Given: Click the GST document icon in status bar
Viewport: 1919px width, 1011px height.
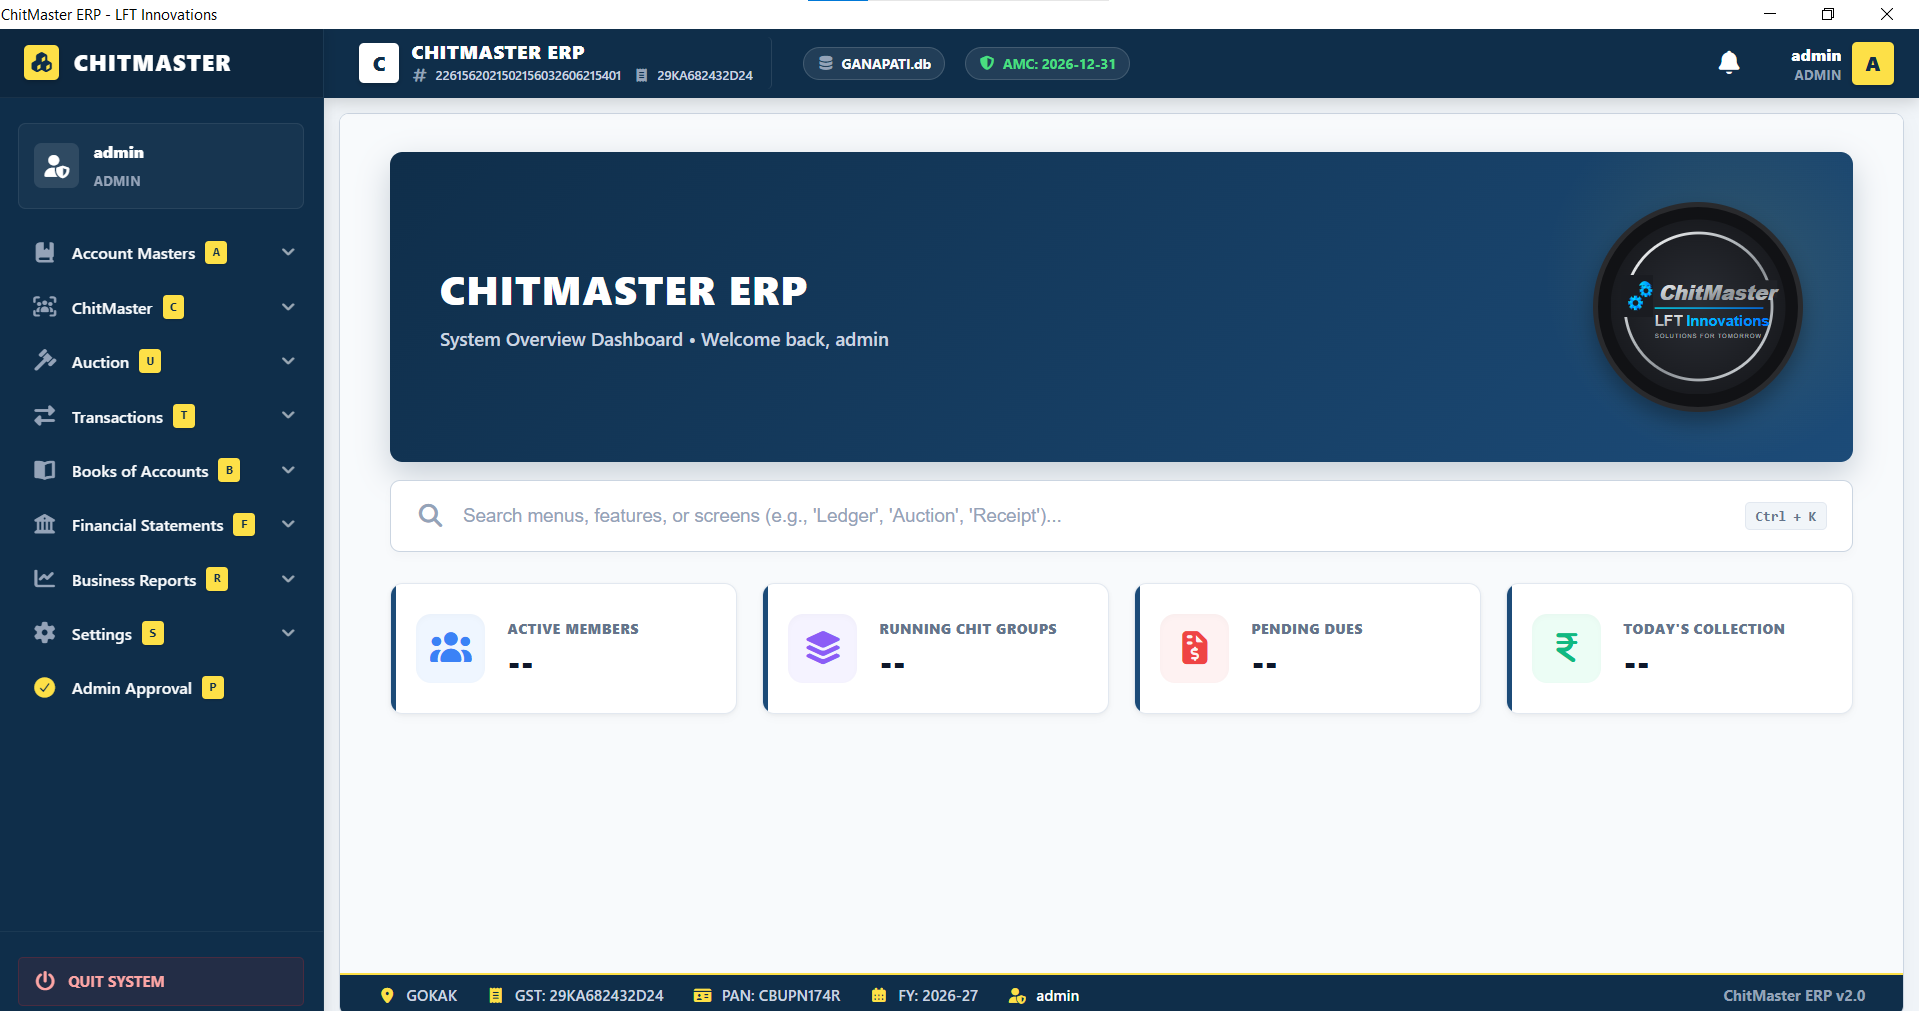Looking at the screenshot, I should click(x=495, y=996).
